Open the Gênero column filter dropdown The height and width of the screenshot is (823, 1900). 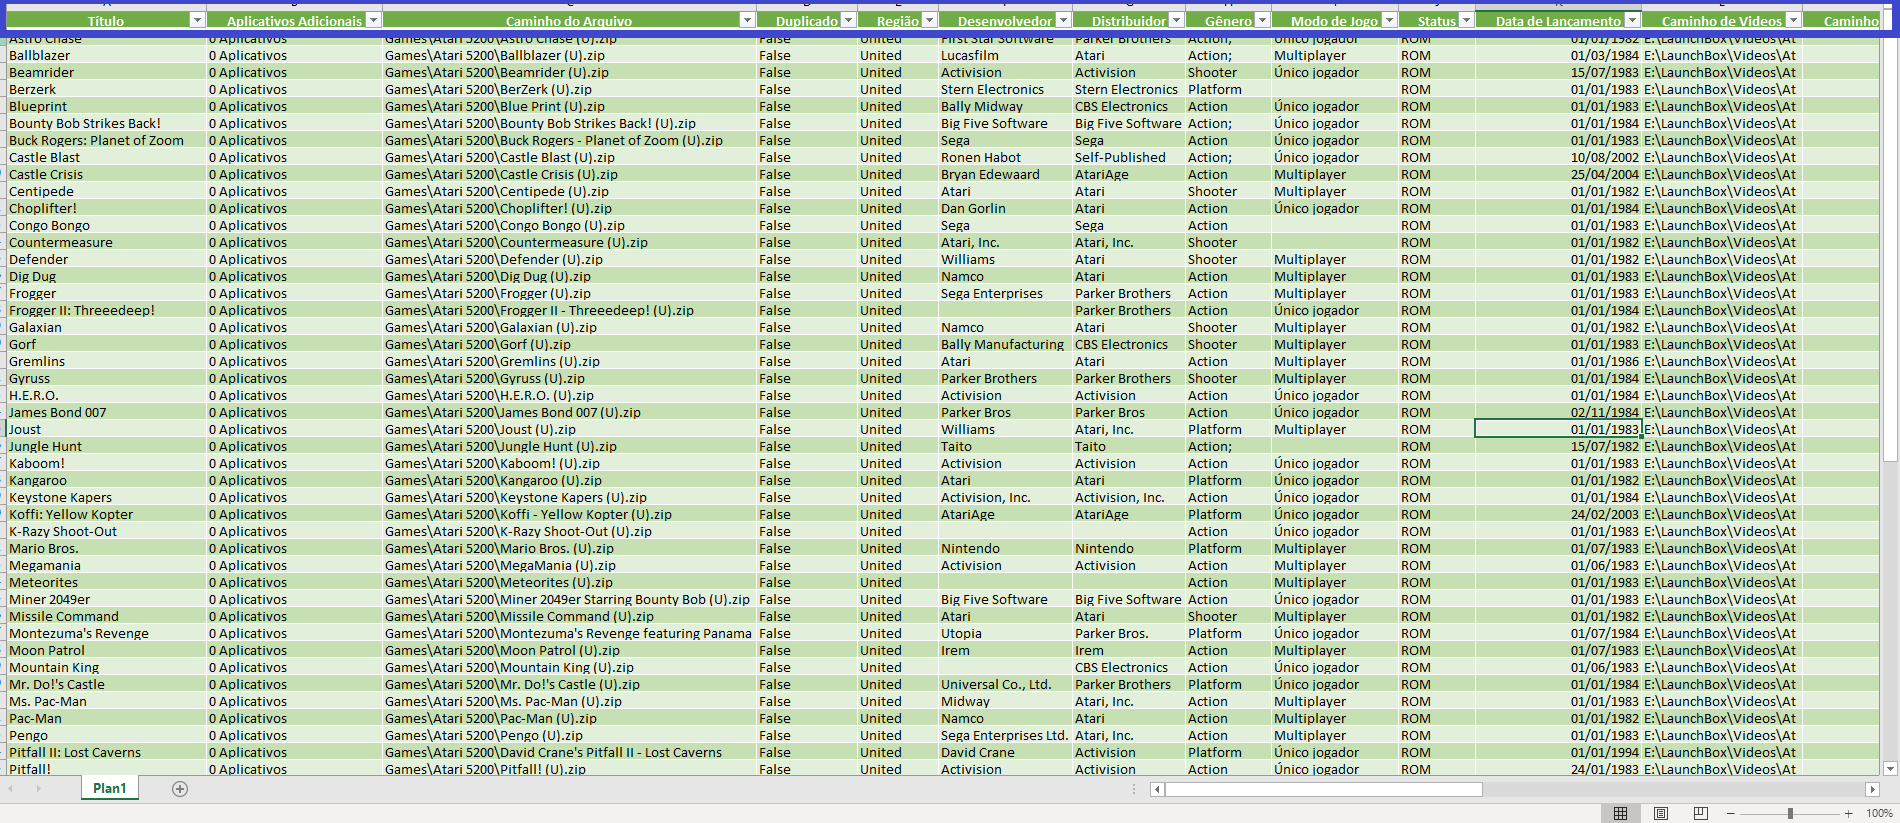point(1262,20)
